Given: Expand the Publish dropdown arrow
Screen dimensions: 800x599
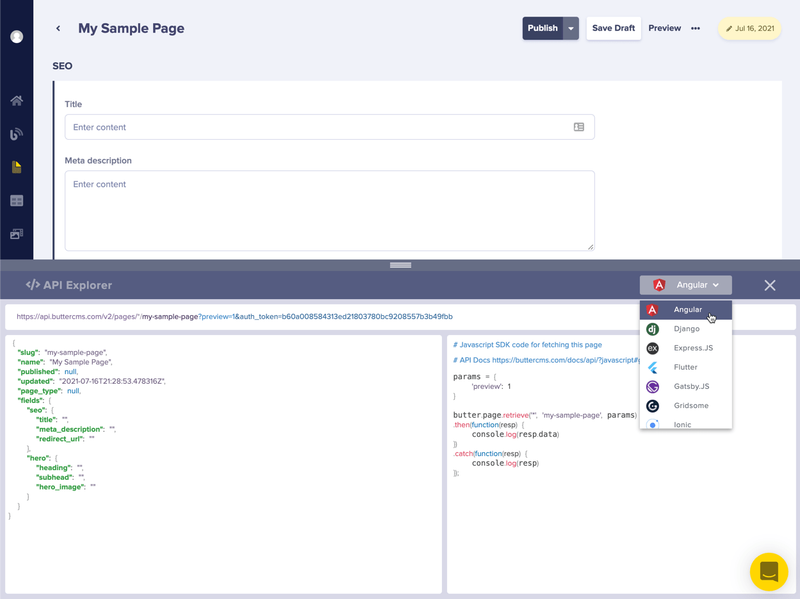Looking at the screenshot, I should 571,29.
